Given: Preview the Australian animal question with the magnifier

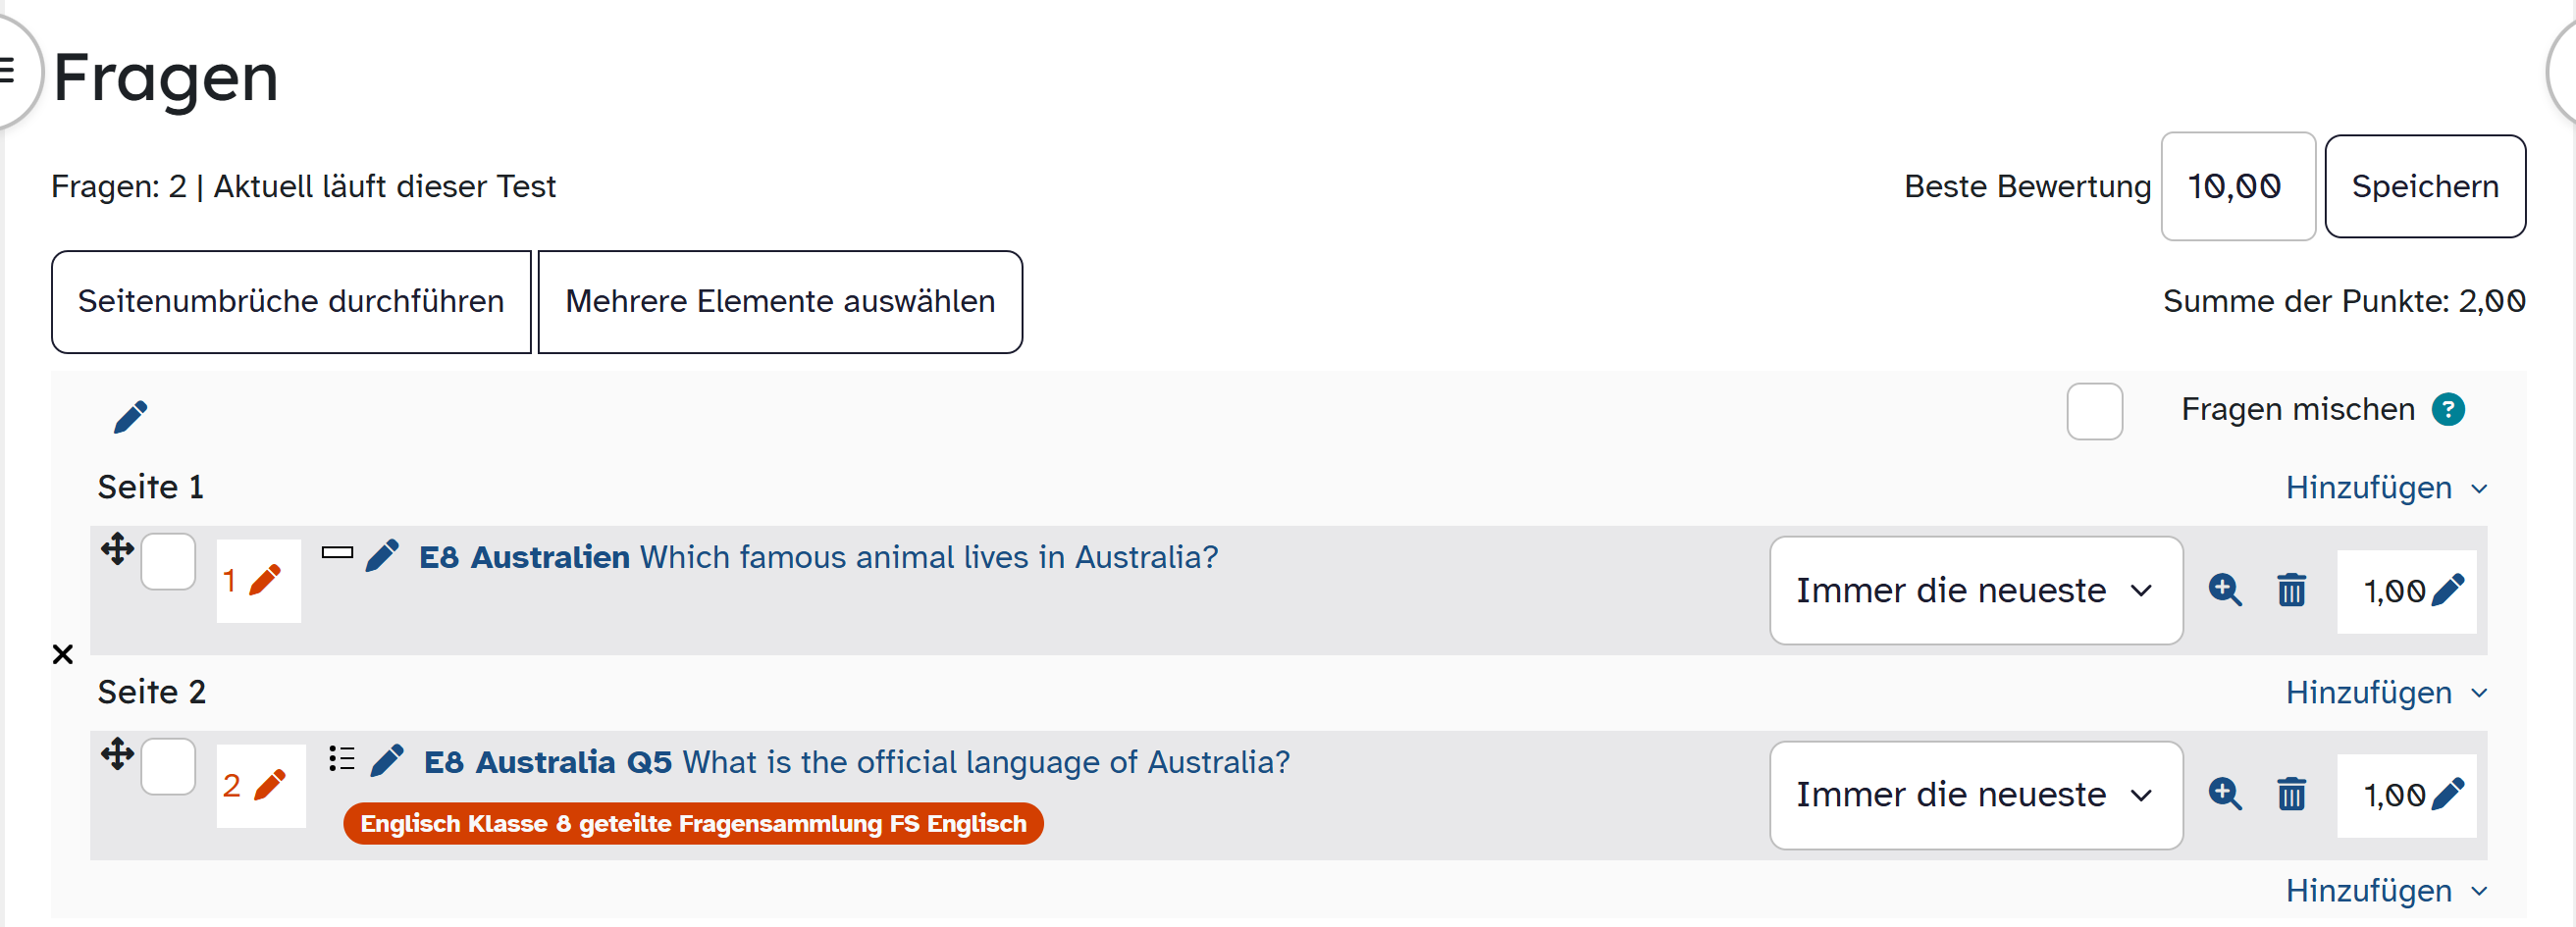Looking at the screenshot, I should point(2224,590).
